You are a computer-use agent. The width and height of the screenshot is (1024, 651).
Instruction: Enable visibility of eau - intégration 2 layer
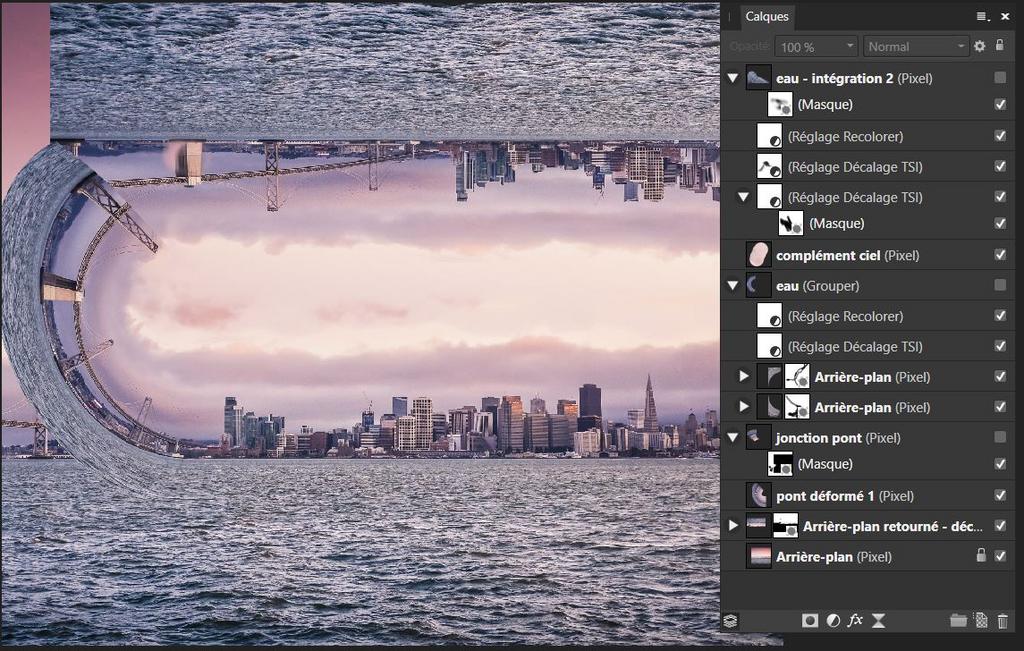click(x=1000, y=78)
